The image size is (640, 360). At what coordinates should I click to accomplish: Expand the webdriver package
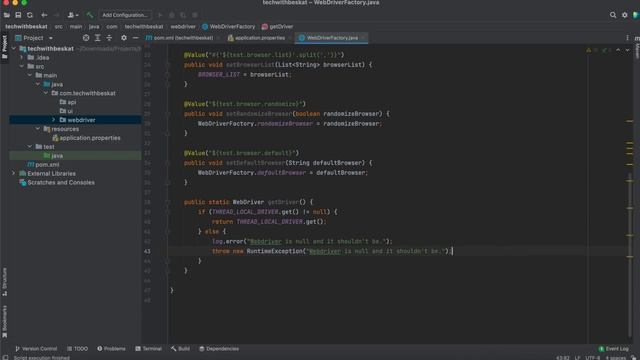point(53,120)
